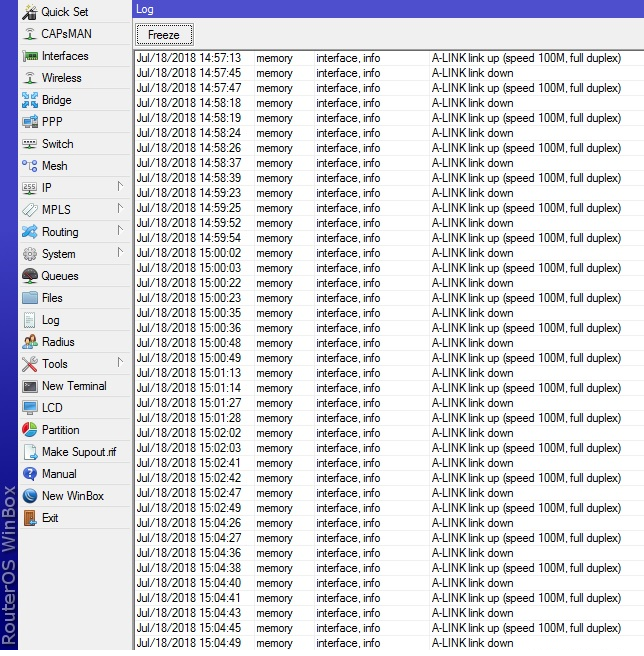This screenshot has height=656, width=644.
Task: Expand the Tools submenu arrow
Action: [120, 362]
